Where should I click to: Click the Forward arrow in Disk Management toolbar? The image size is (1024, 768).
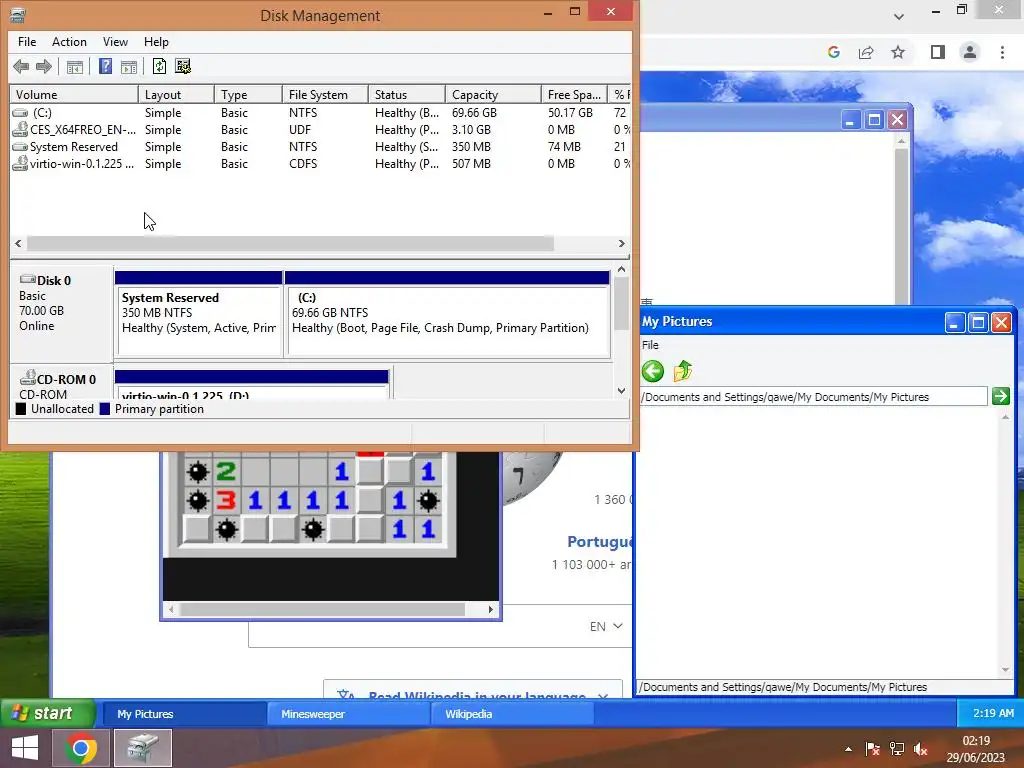(x=44, y=66)
